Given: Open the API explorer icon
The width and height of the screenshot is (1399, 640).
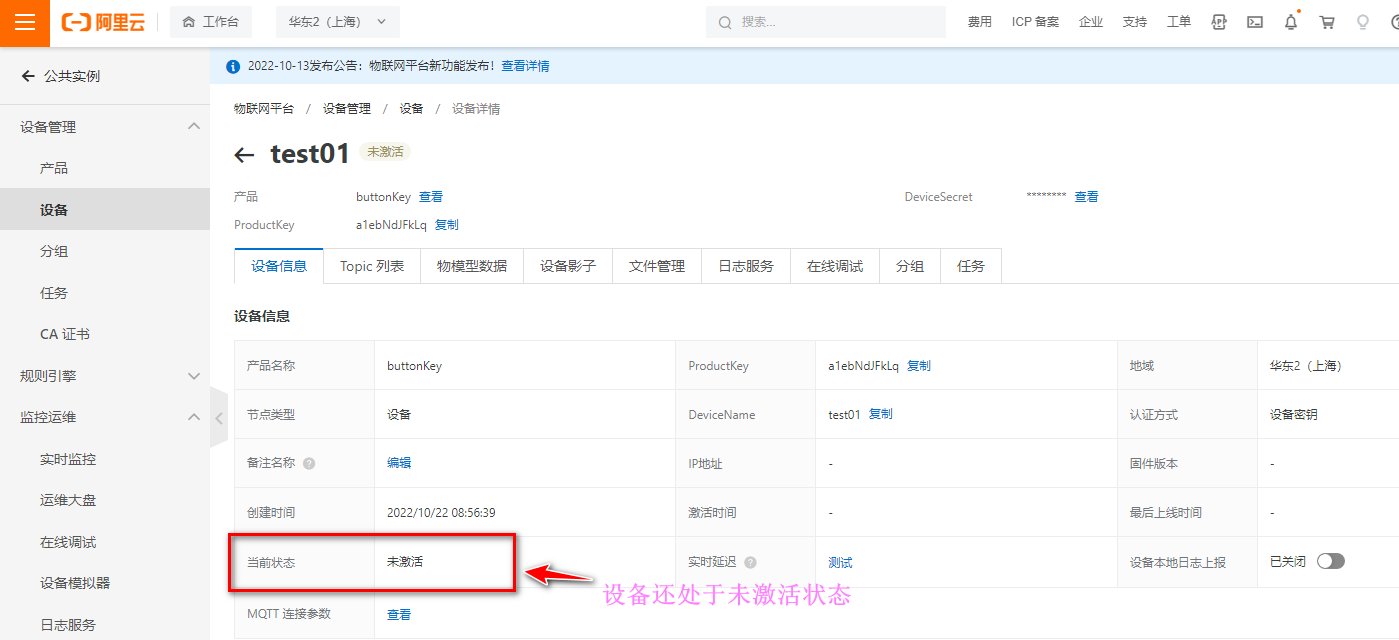Looking at the screenshot, I should [1219, 22].
